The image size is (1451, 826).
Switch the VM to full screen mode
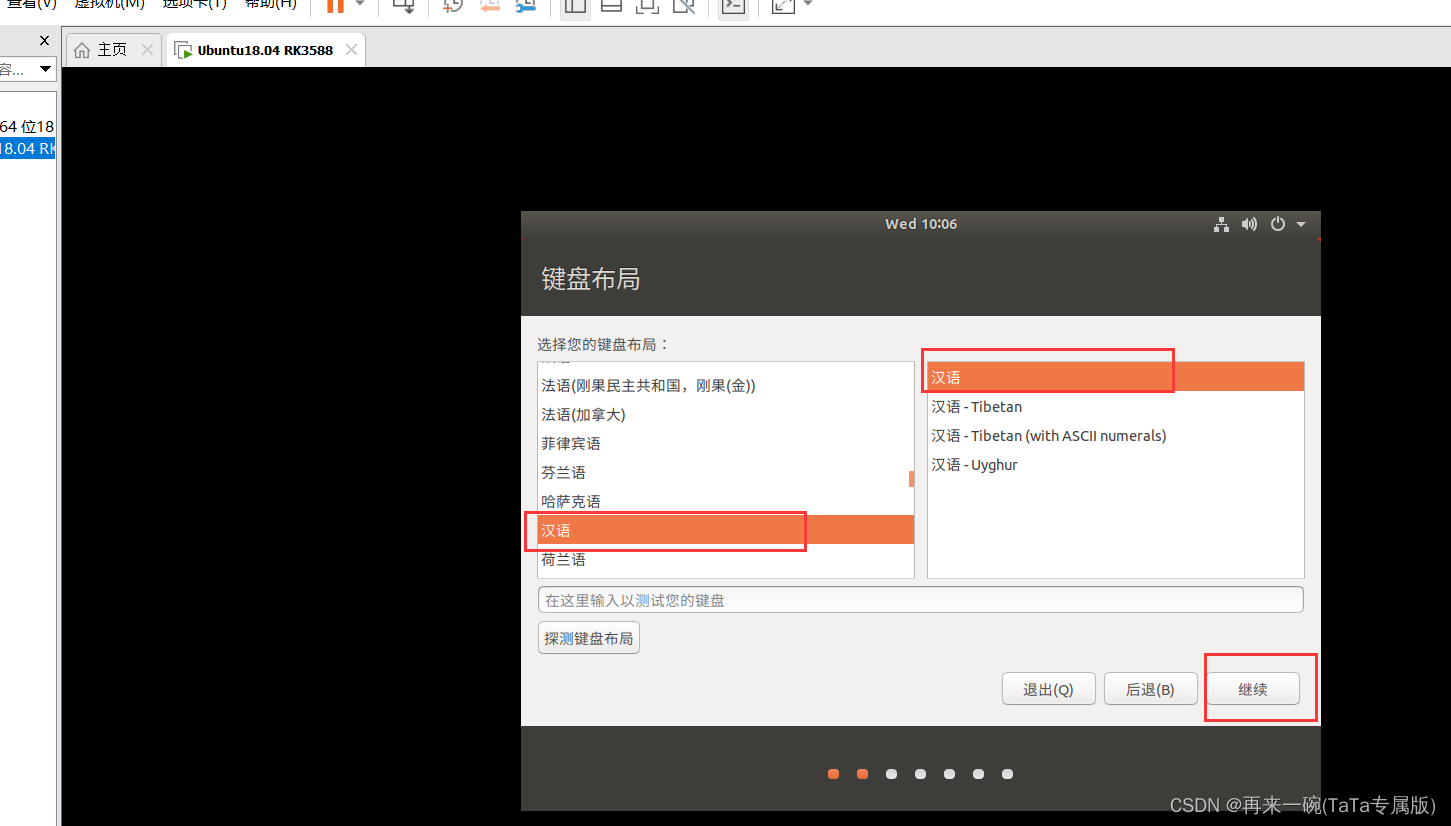[x=647, y=6]
